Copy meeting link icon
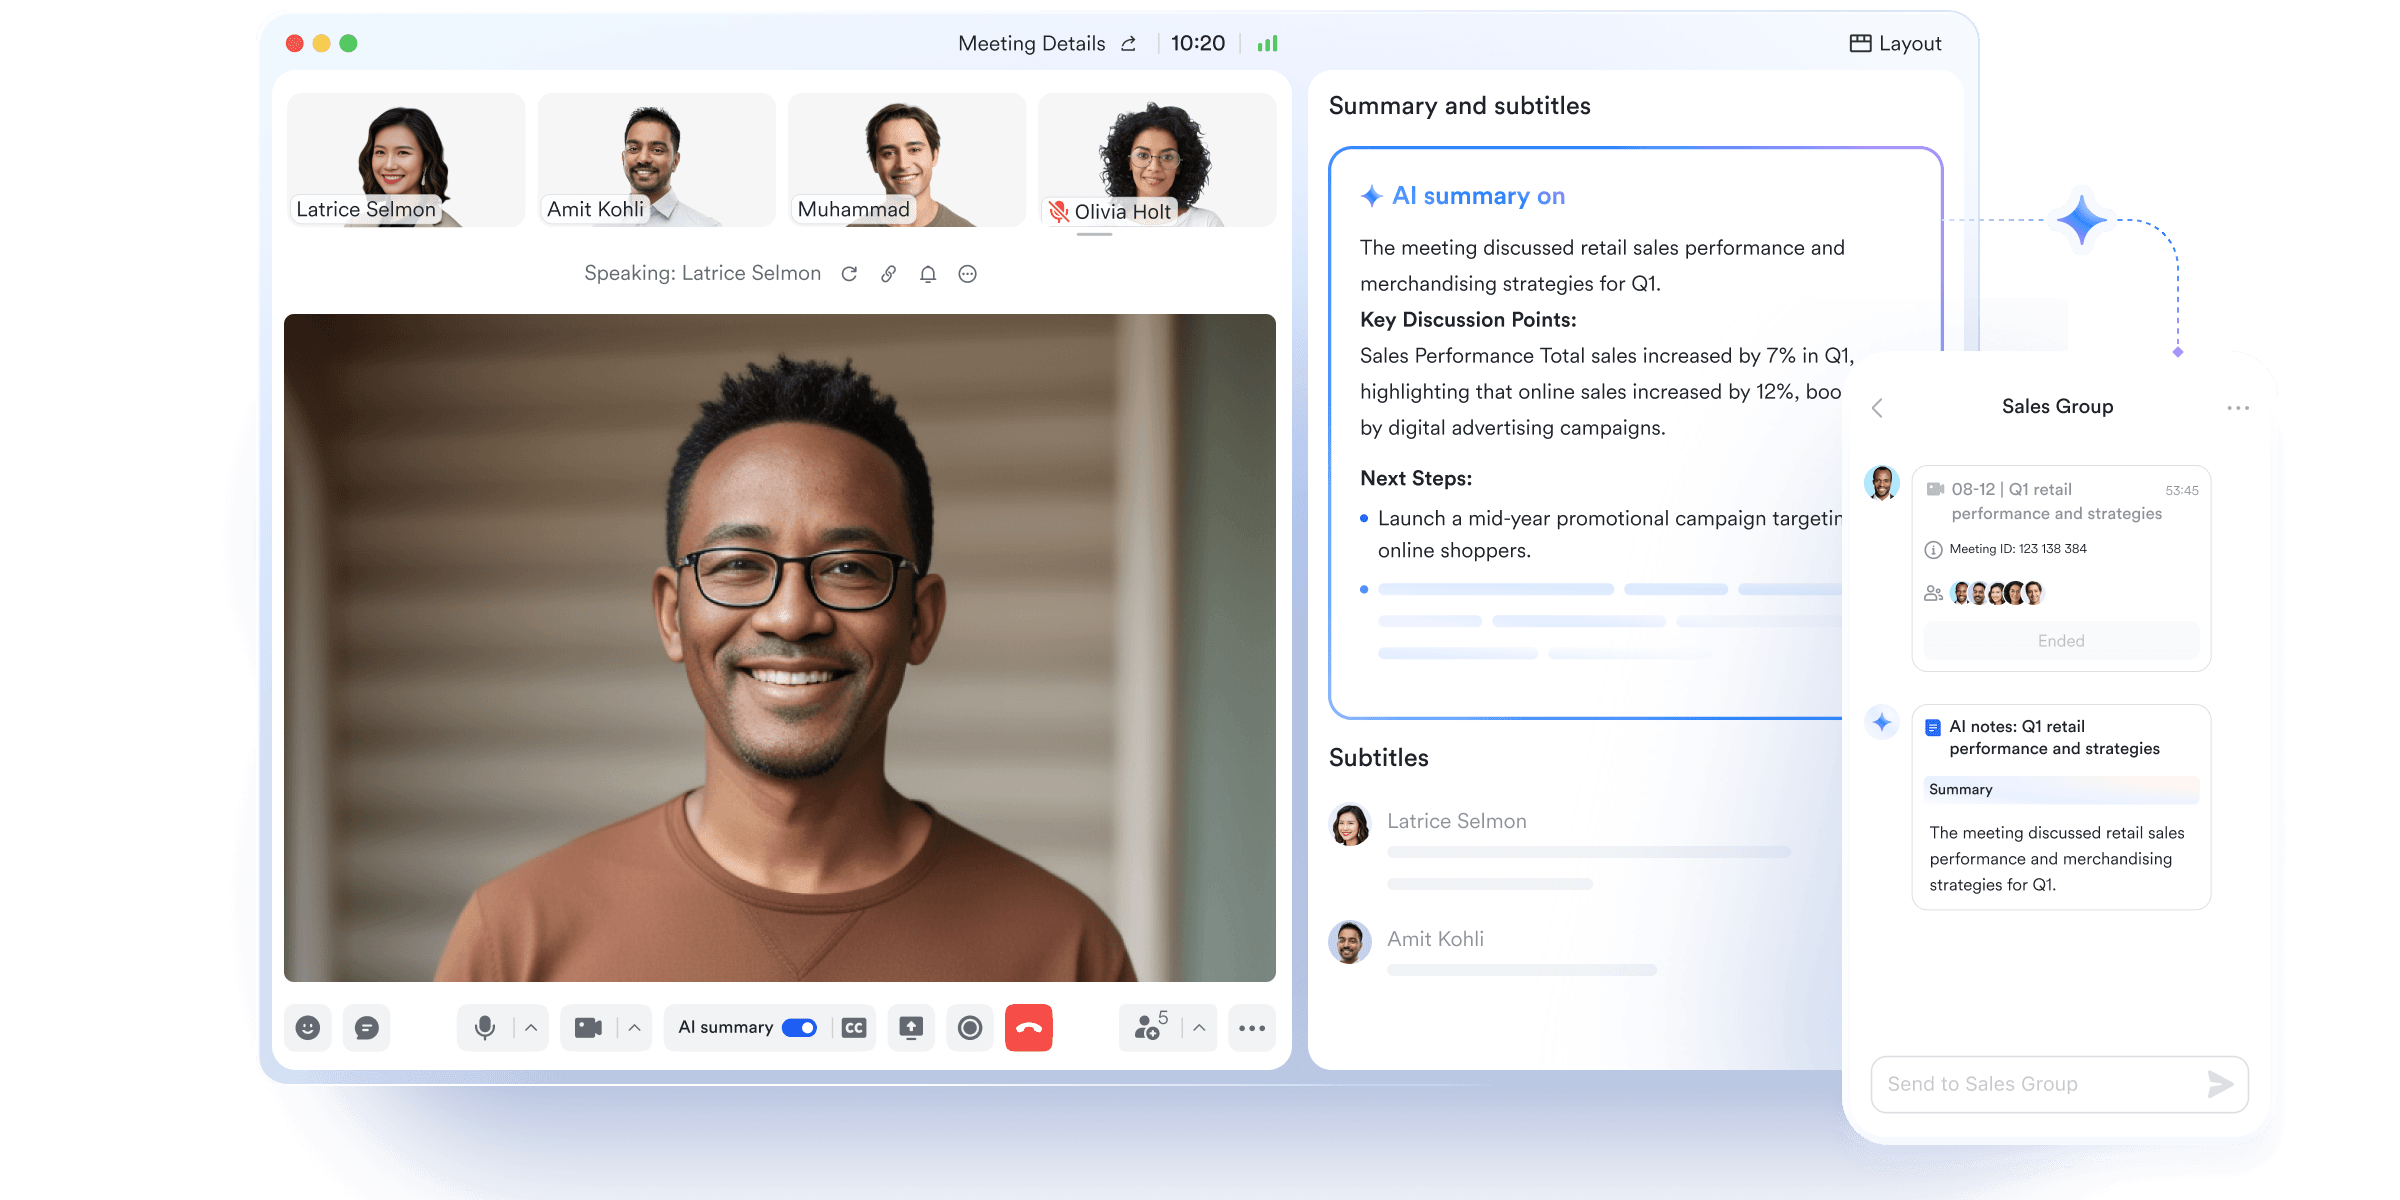This screenshot has height=1200, width=2400. [x=888, y=274]
